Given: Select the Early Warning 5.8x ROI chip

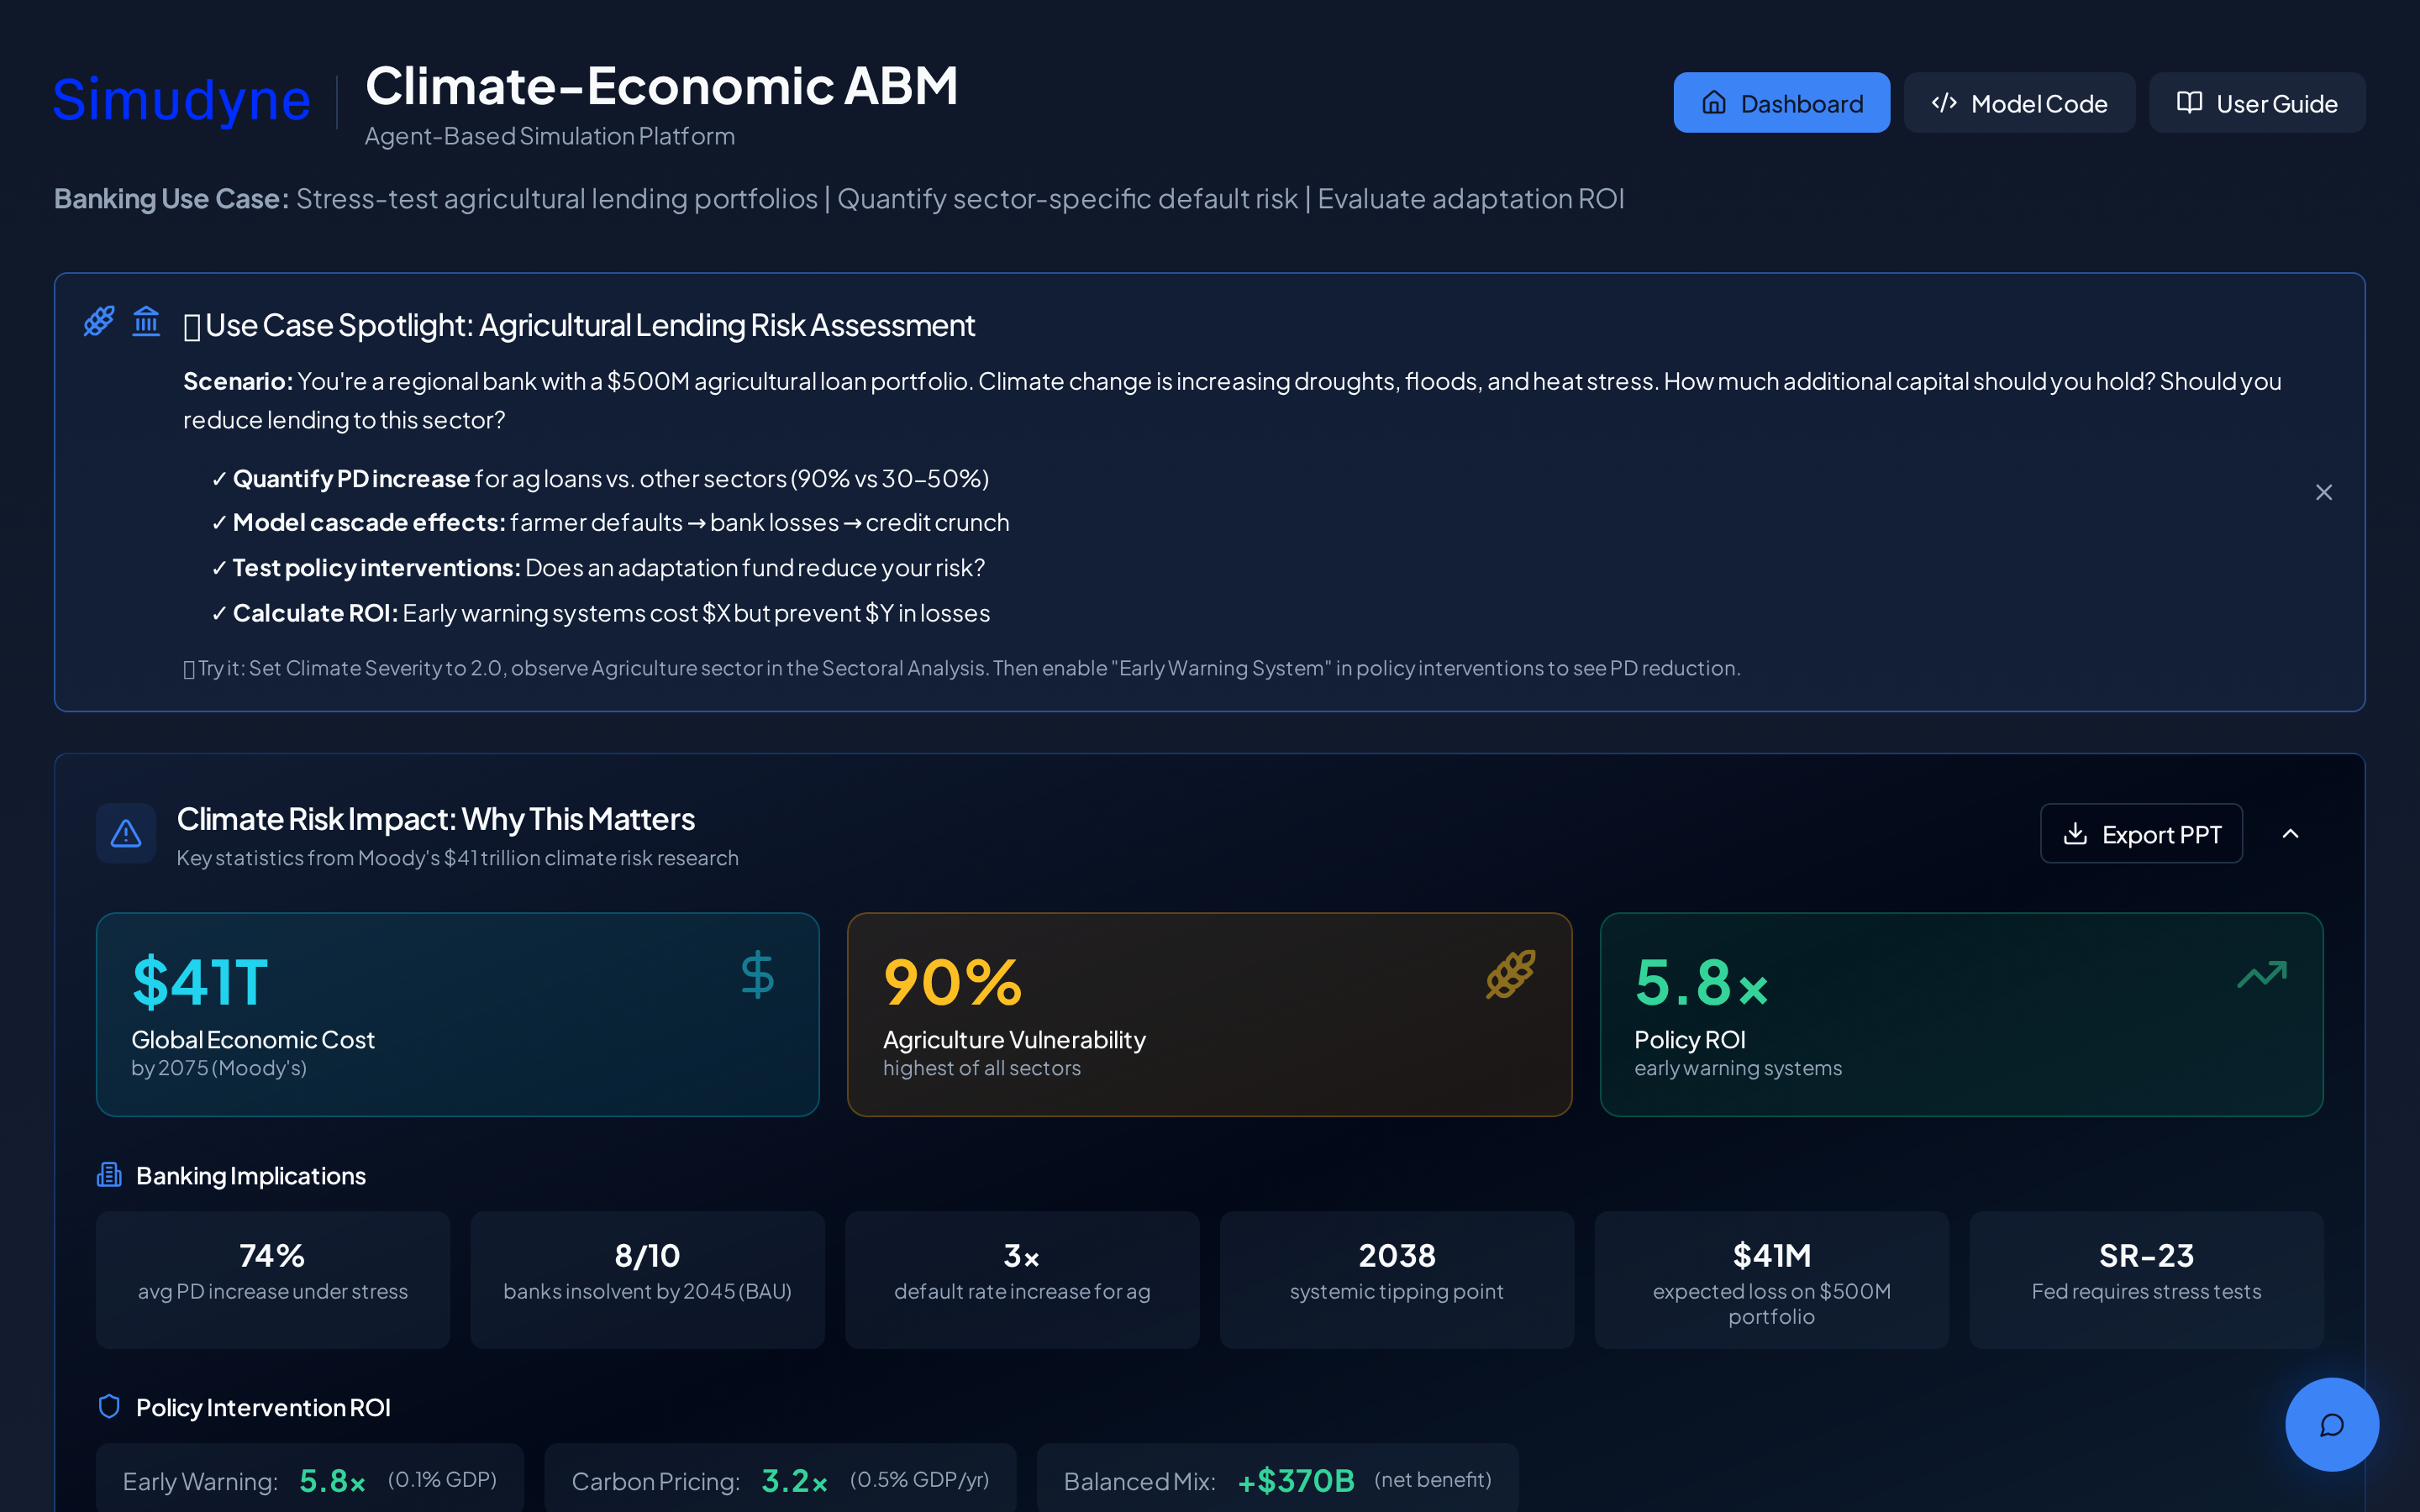Looking at the screenshot, I should [x=310, y=1480].
